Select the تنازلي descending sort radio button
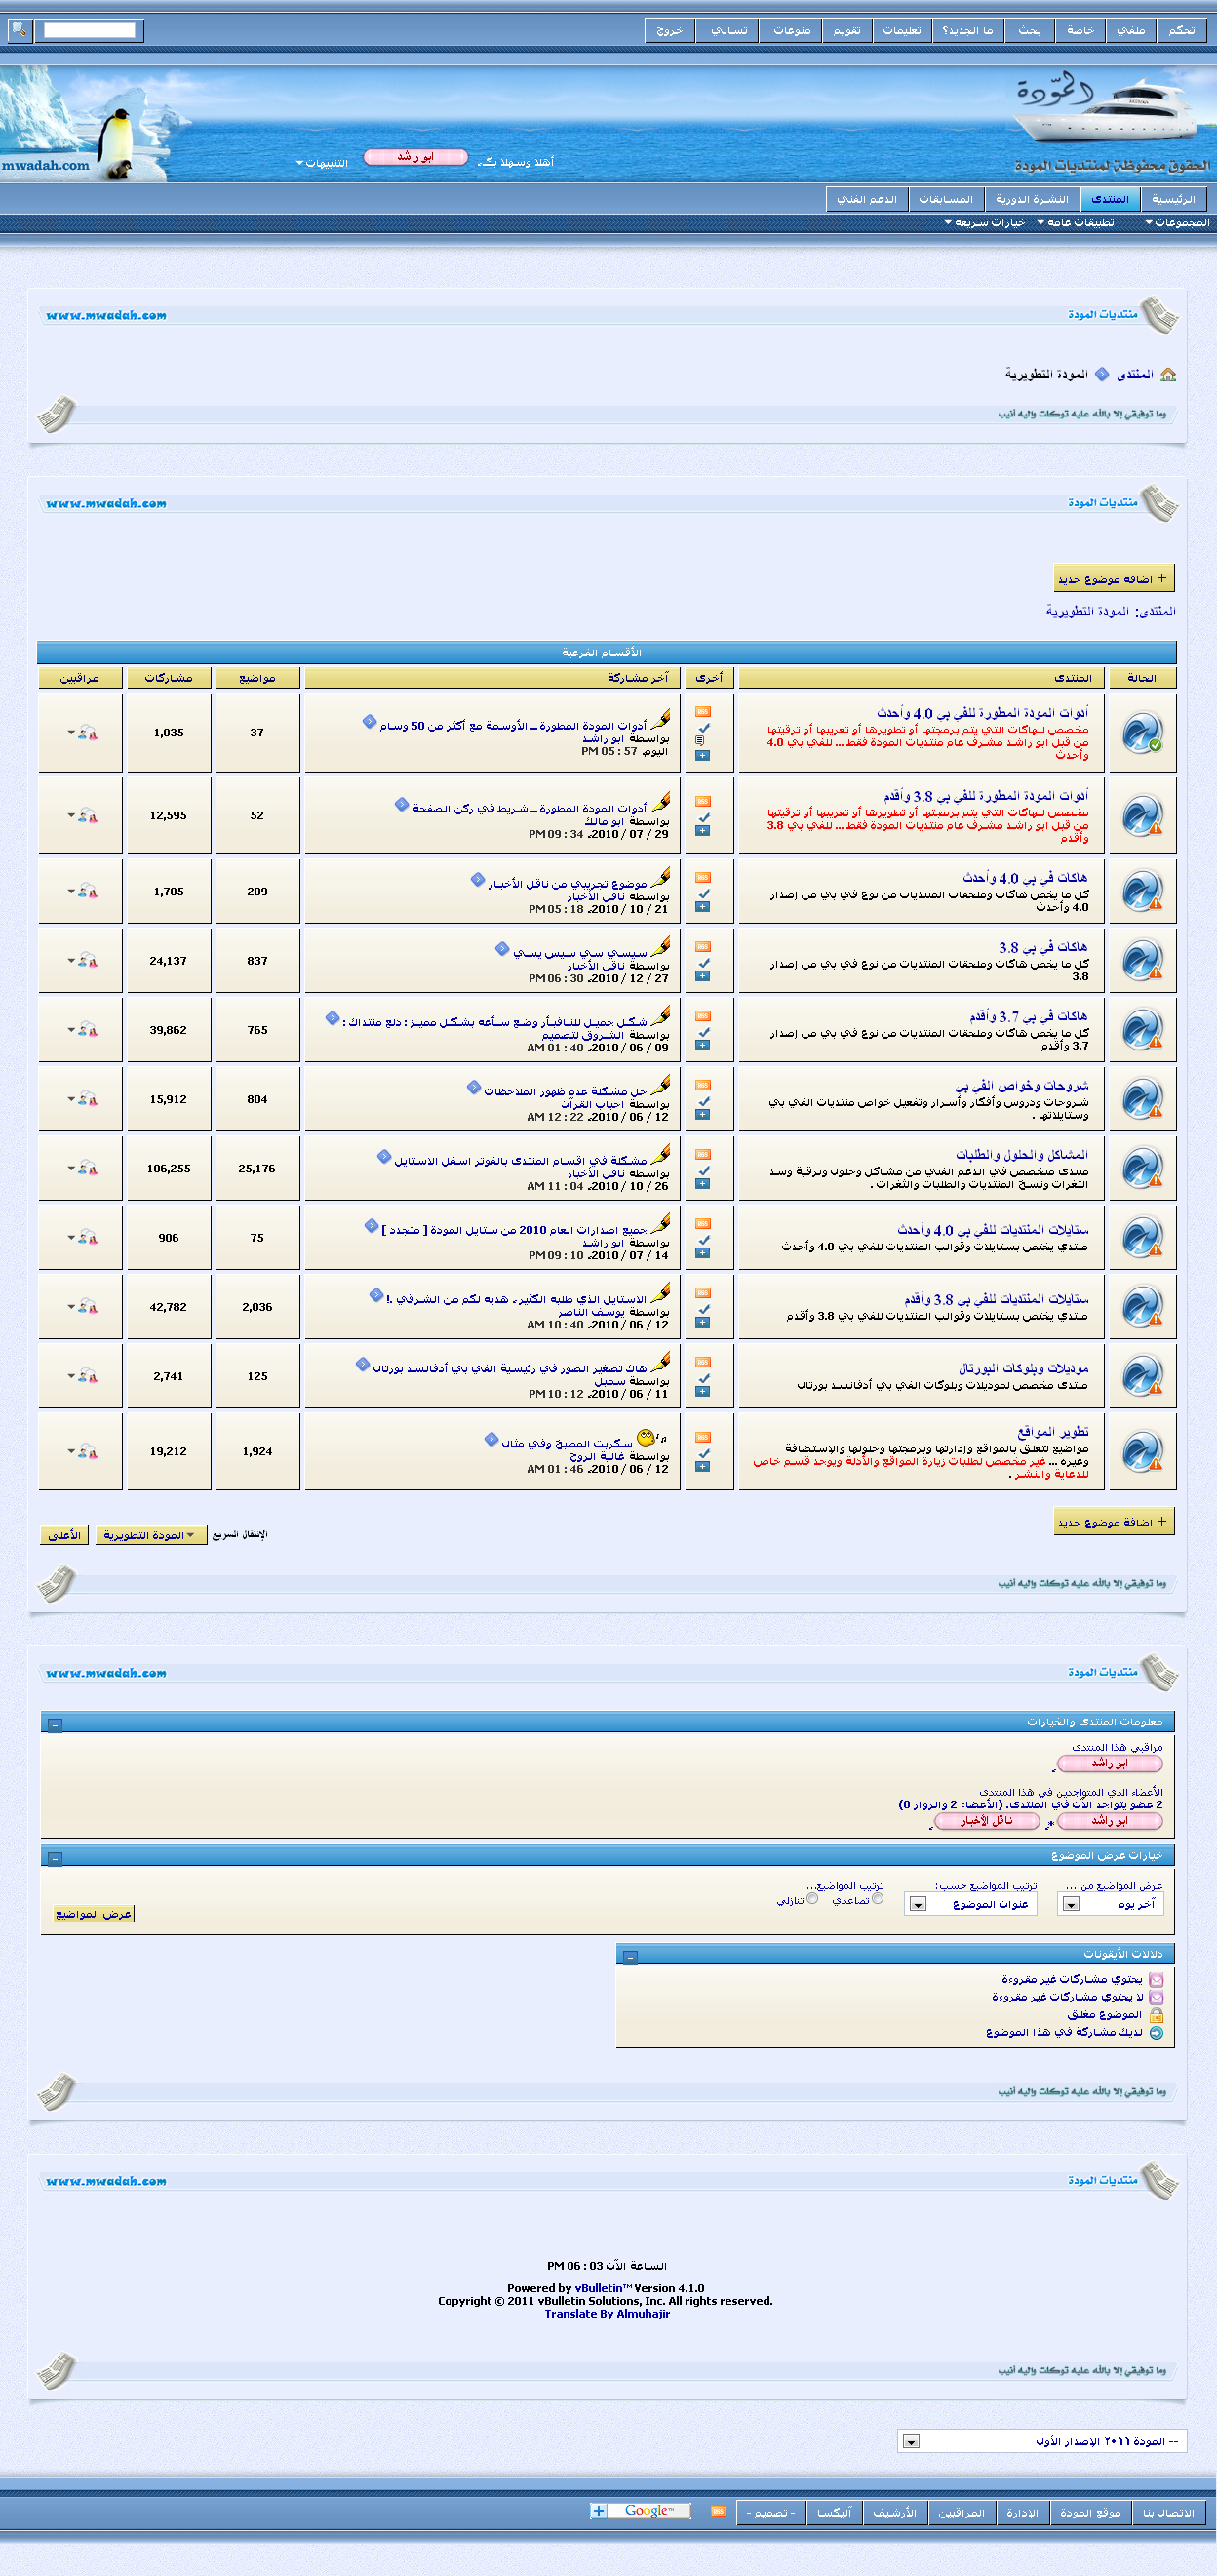This screenshot has height=2576, width=1217. pos(812,1899)
